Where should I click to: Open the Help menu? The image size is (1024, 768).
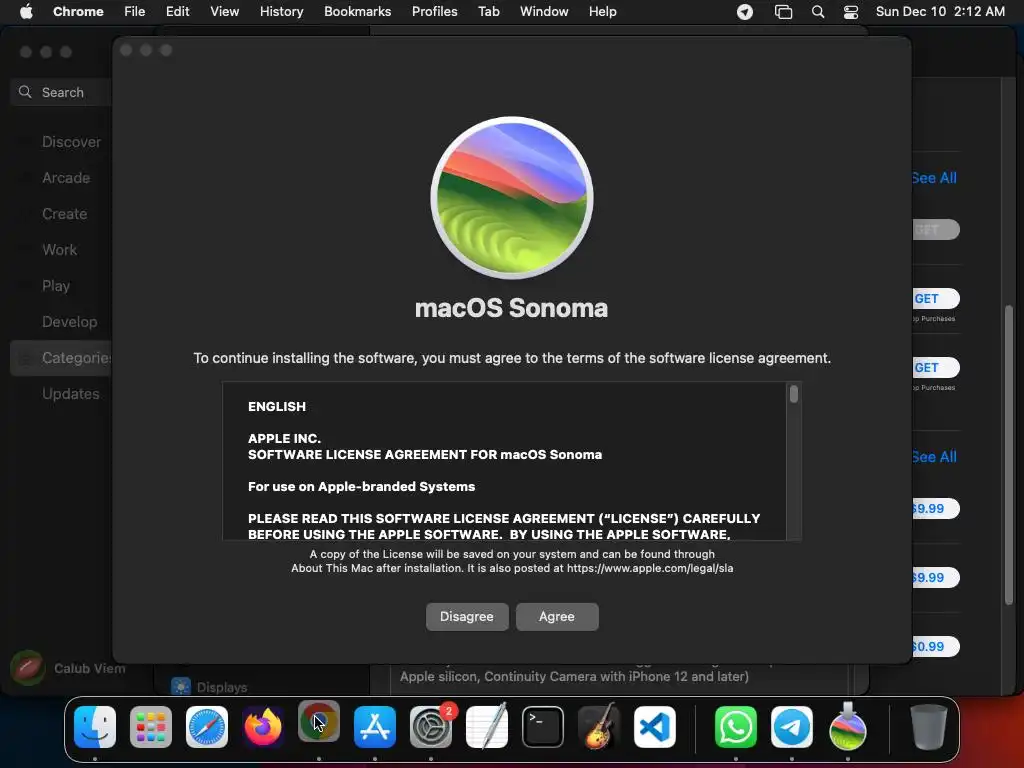pyautogui.click(x=602, y=11)
